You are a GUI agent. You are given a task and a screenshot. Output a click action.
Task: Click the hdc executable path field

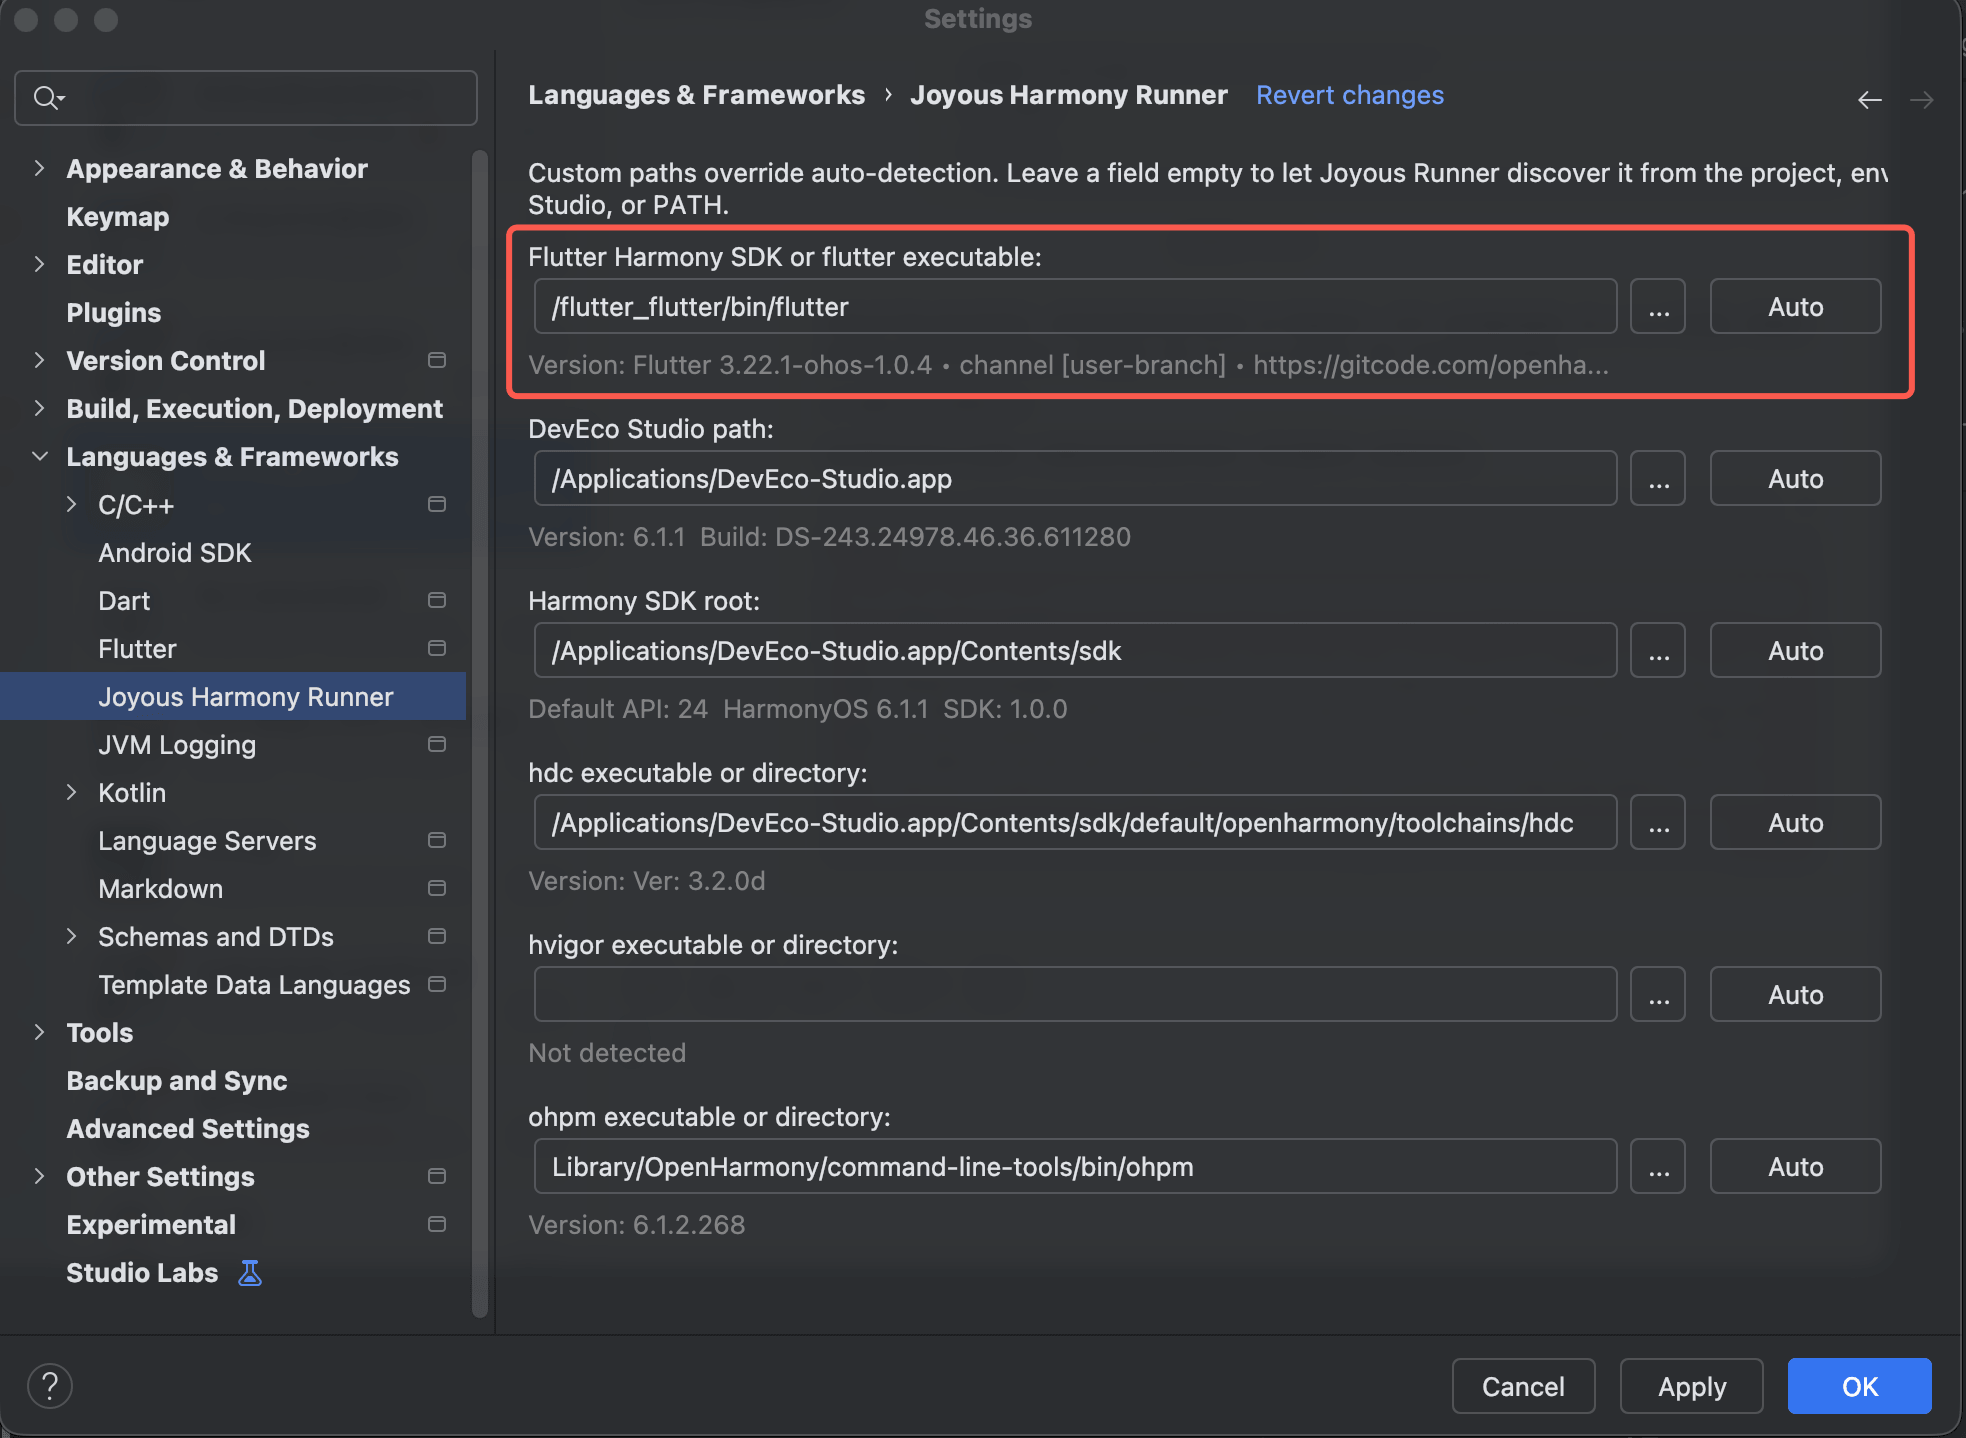[x=1076, y=823]
